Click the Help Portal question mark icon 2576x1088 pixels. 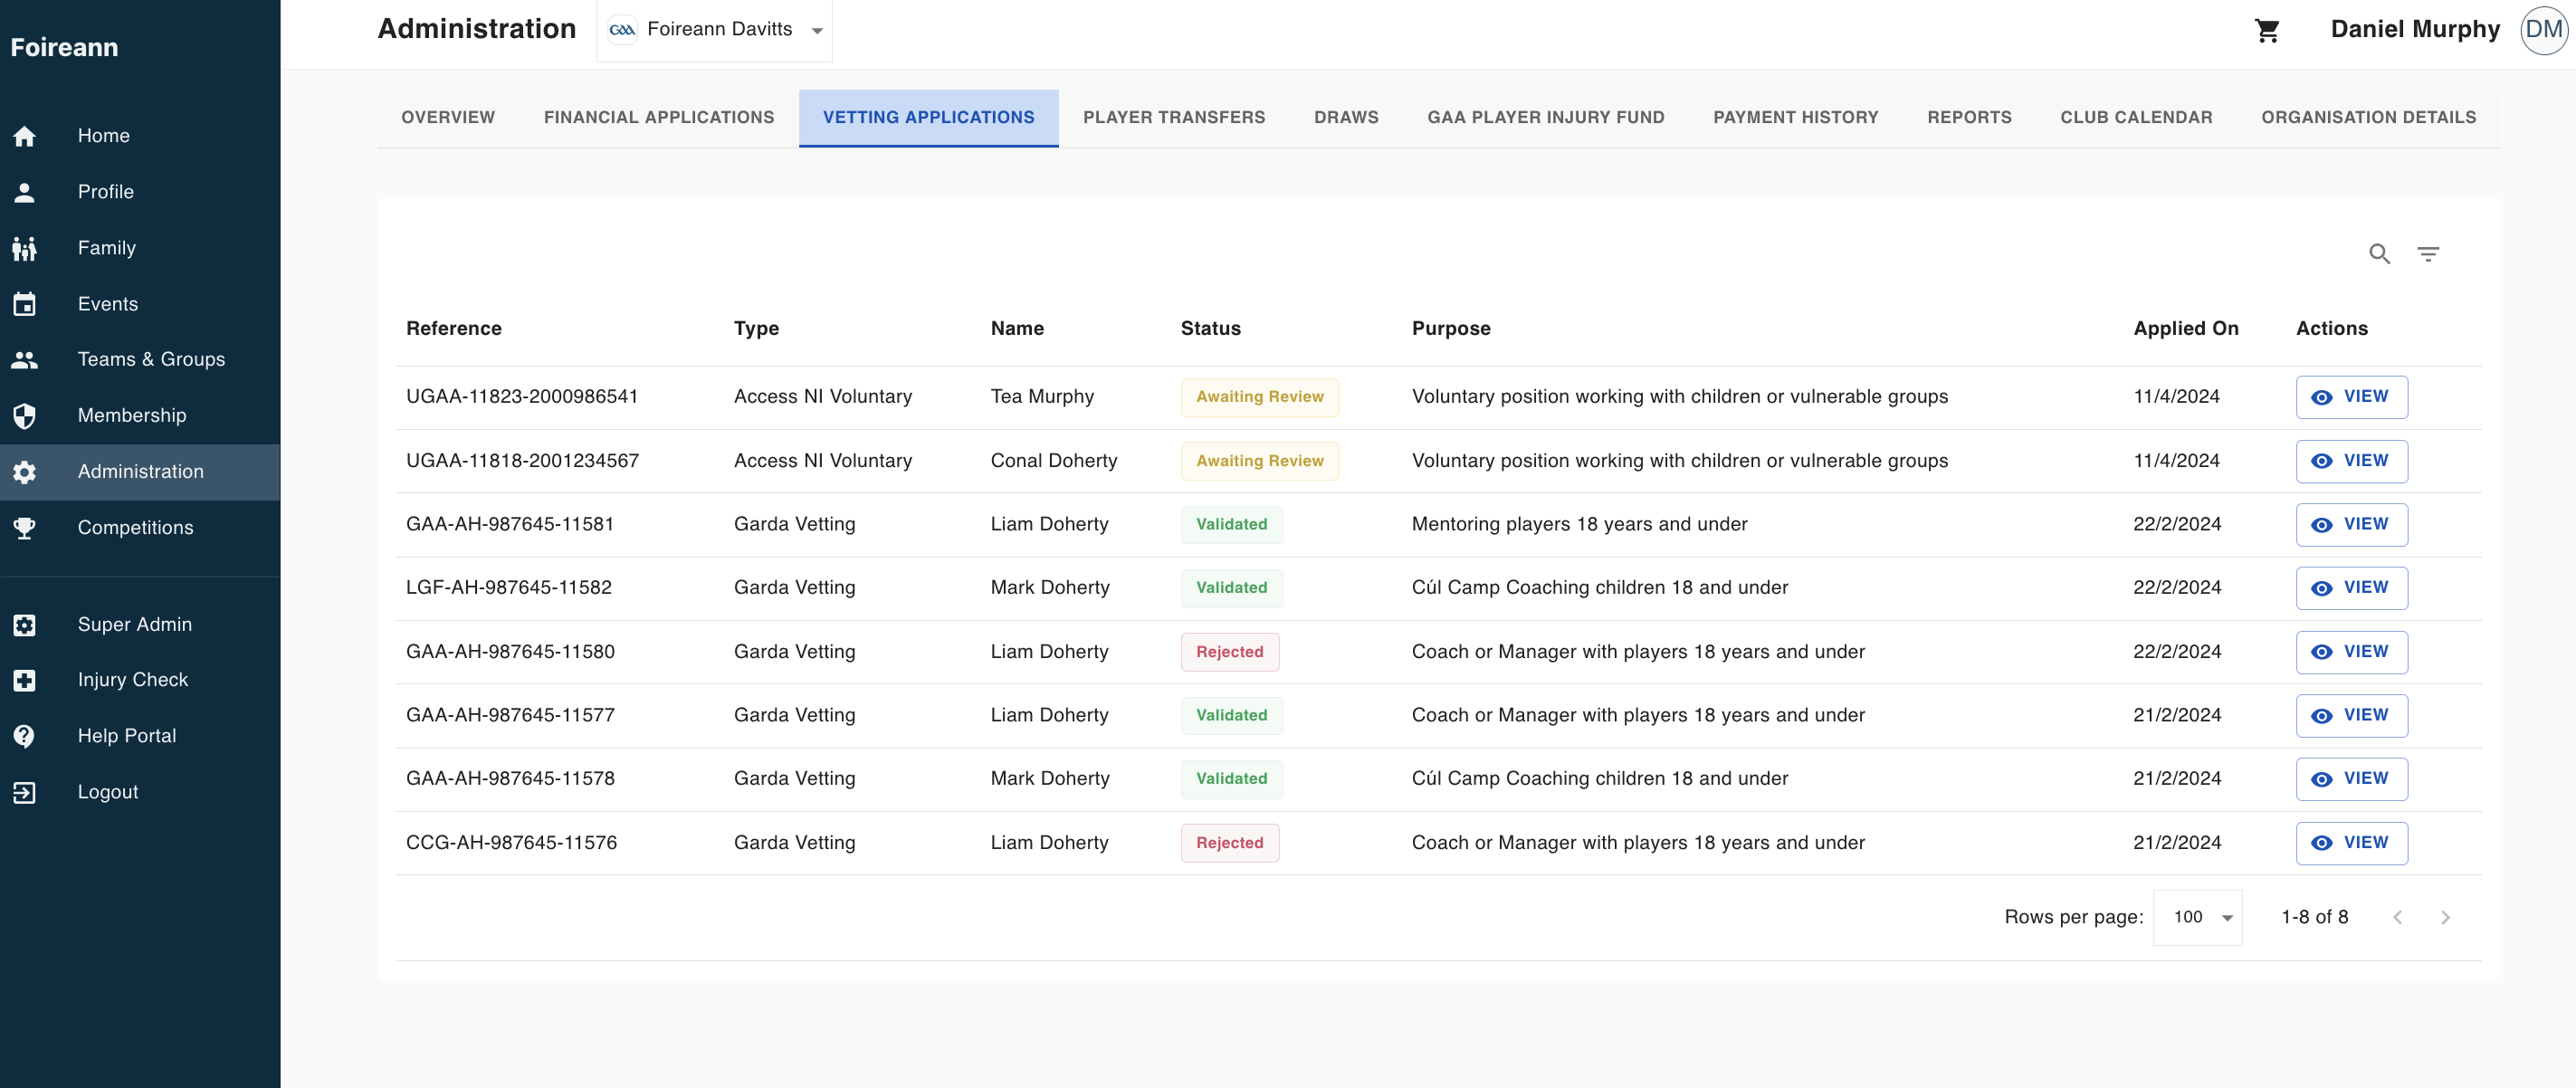25,736
